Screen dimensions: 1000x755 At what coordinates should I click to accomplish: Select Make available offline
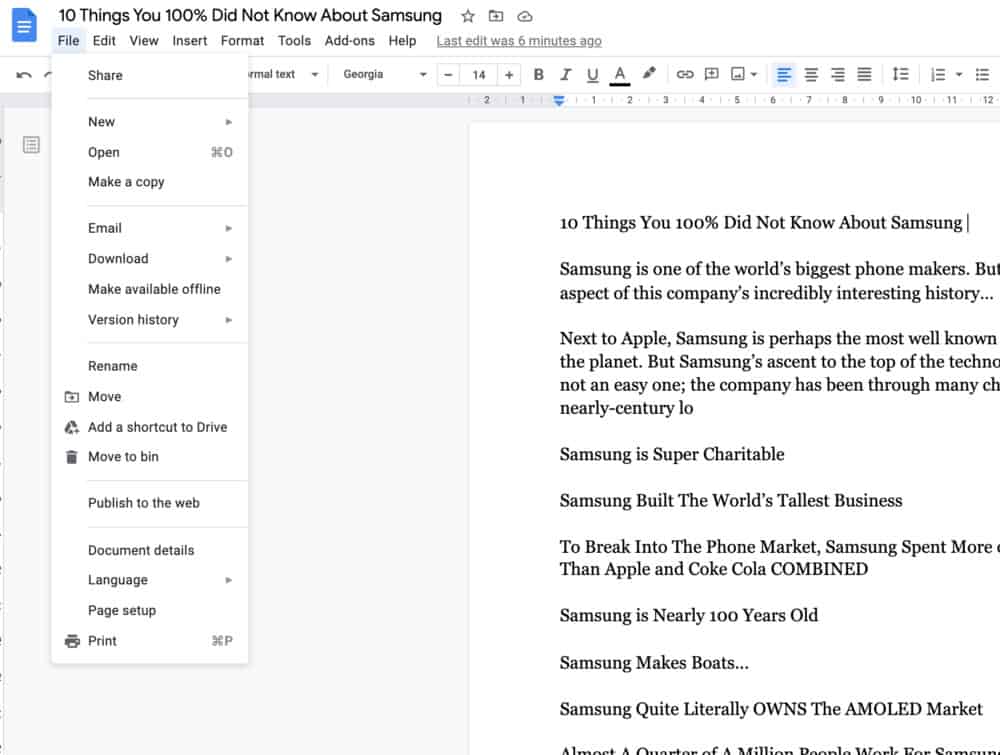[150, 290]
